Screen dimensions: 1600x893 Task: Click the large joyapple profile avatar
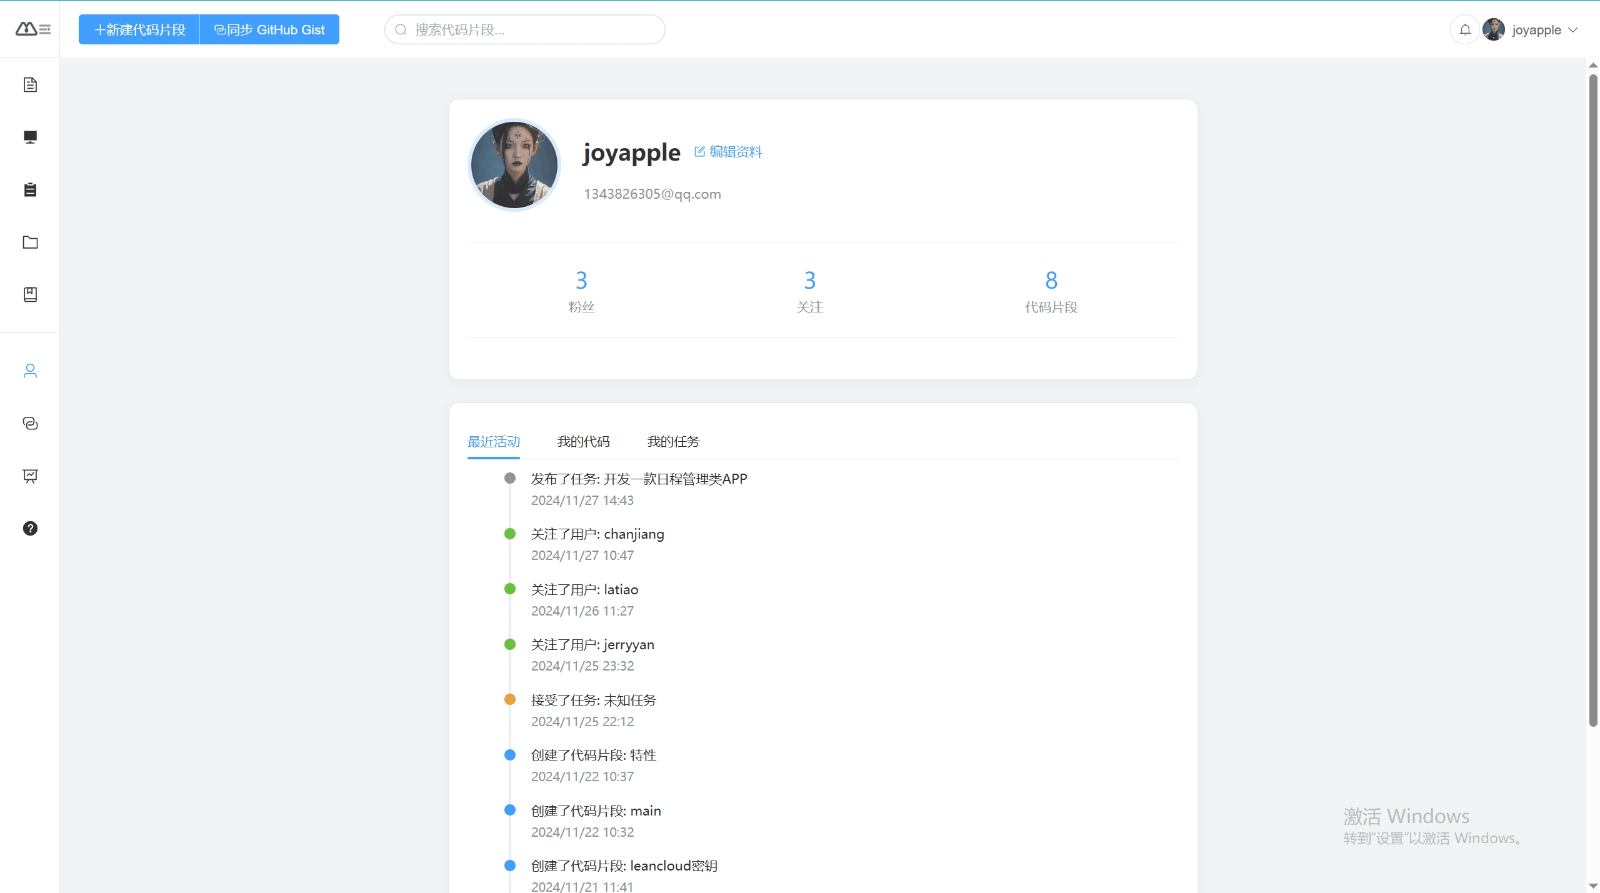[x=514, y=165]
